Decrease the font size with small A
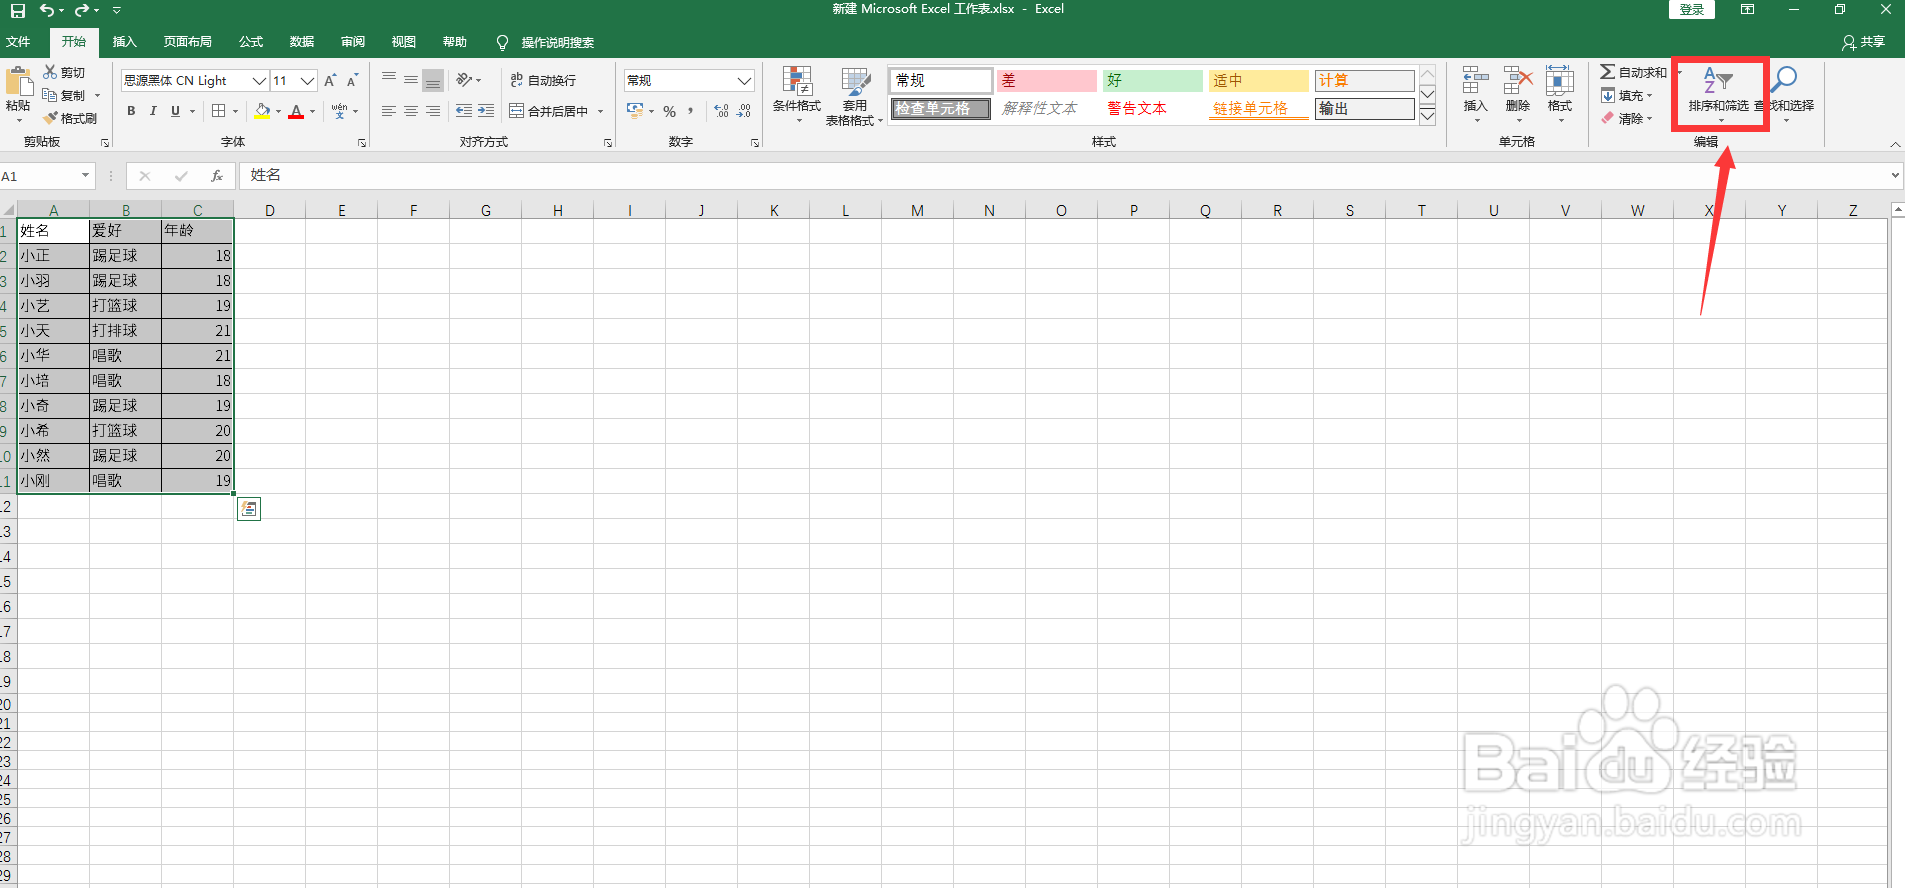The width and height of the screenshot is (1905, 888). click(352, 80)
